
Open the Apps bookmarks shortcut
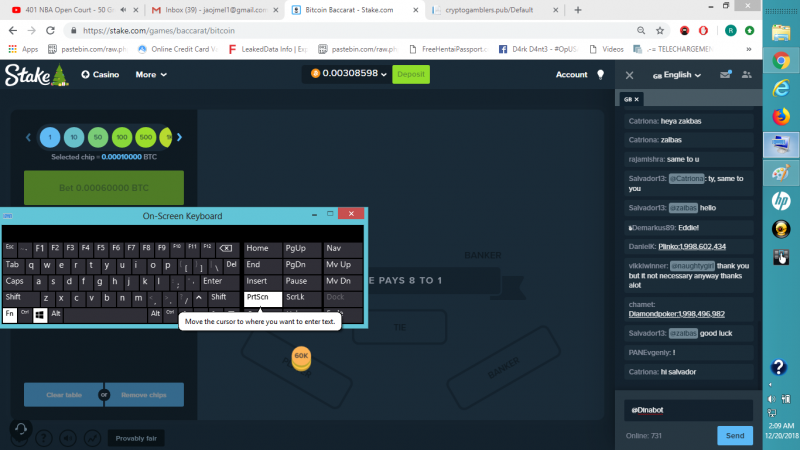click(23, 49)
